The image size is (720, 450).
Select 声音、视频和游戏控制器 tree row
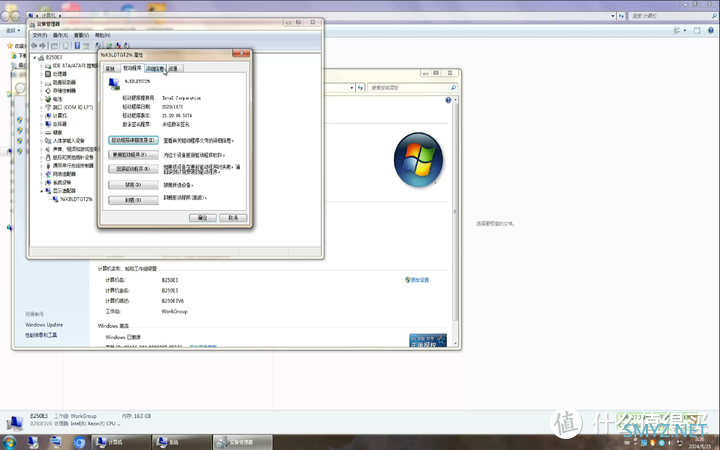click(71, 149)
